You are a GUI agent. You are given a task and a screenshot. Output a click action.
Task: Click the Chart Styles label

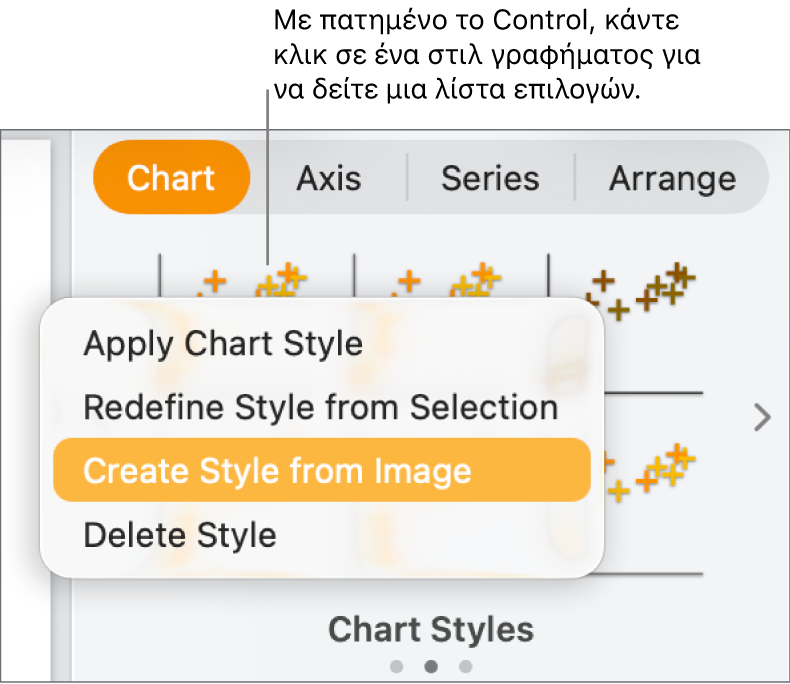pyautogui.click(x=431, y=629)
